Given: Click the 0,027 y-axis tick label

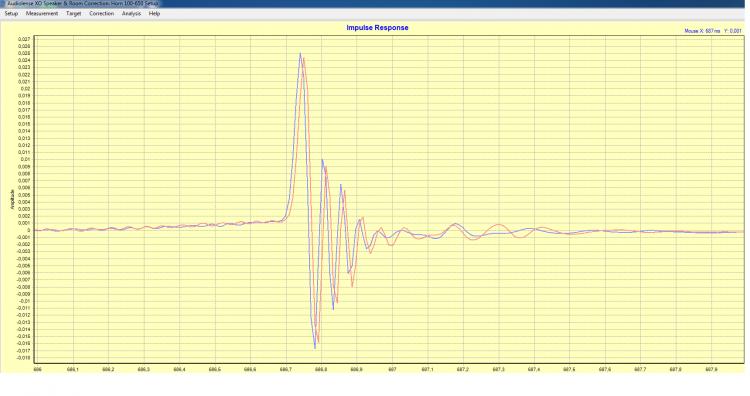Looking at the screenshot, I should pos(24,39).
